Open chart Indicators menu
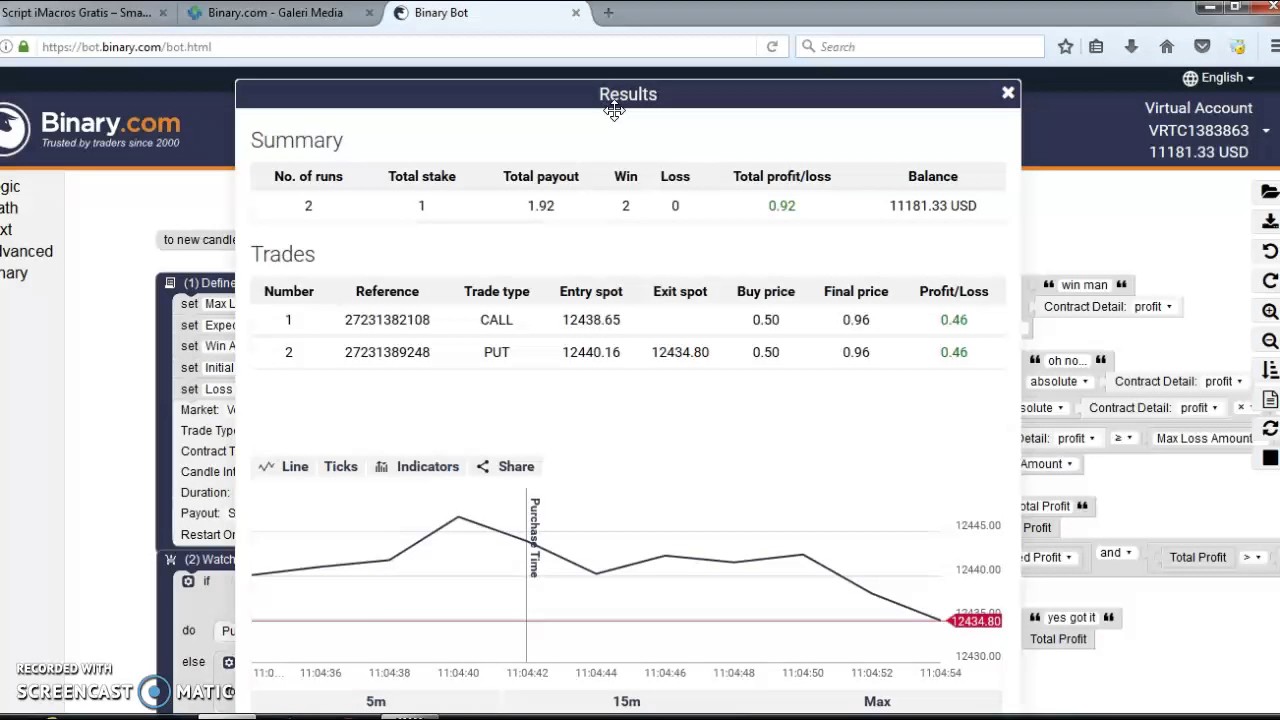The image size is (1280, 720). [x=417, y=466]
